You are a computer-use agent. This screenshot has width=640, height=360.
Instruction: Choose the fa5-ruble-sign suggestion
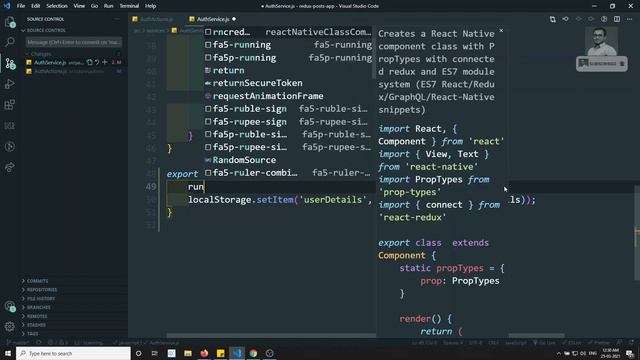point(288,109)
